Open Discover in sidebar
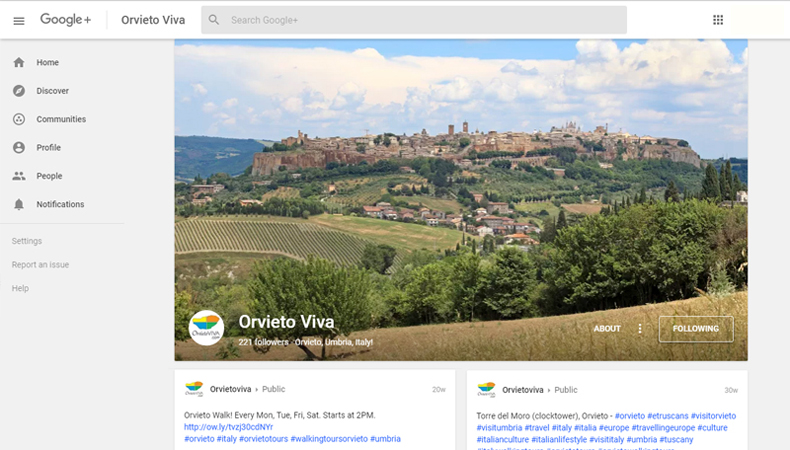This screenshot has width=790, height=450. [52, 91]
